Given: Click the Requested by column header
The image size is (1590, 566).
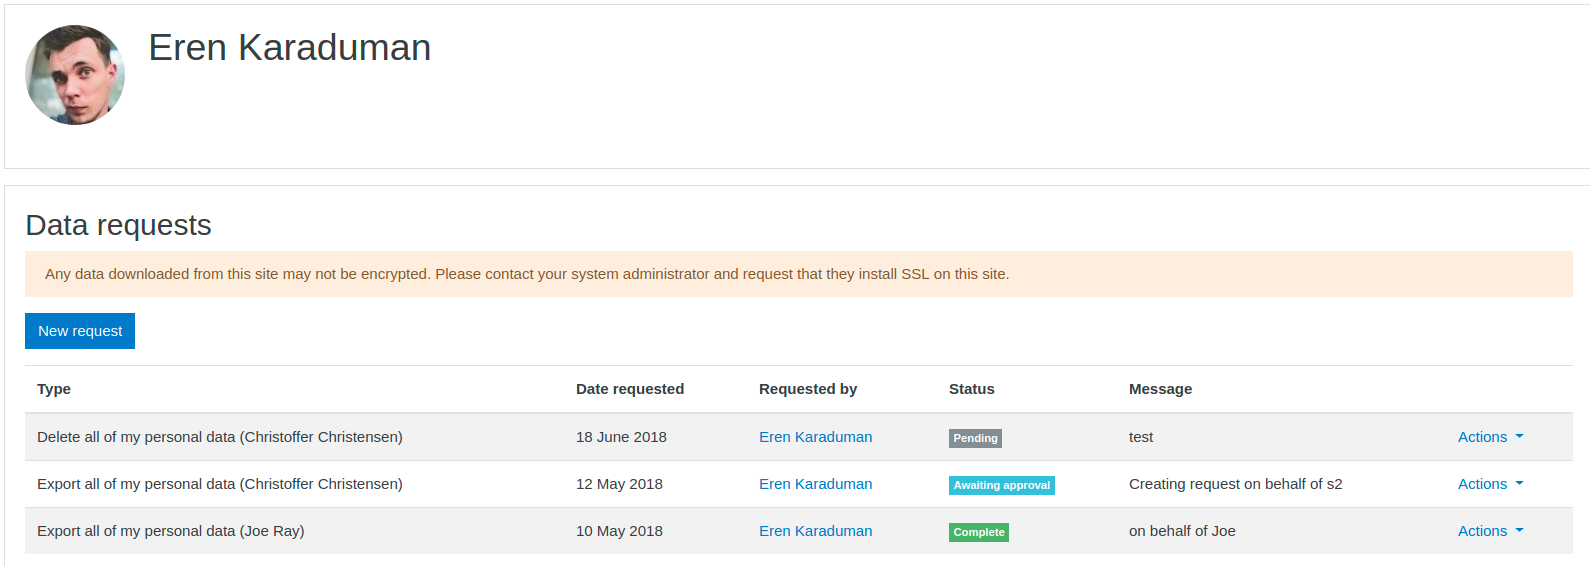Looking at the screenshot, I should [x=808, y=389].
